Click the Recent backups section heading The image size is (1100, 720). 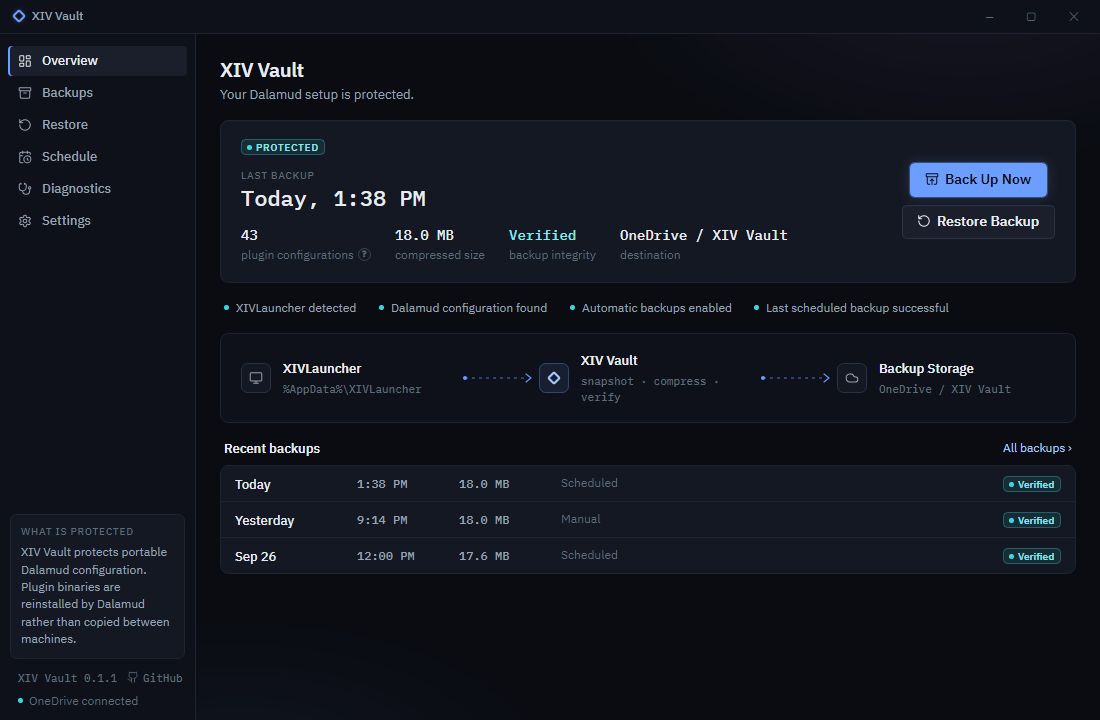click(x=272, y=448)
